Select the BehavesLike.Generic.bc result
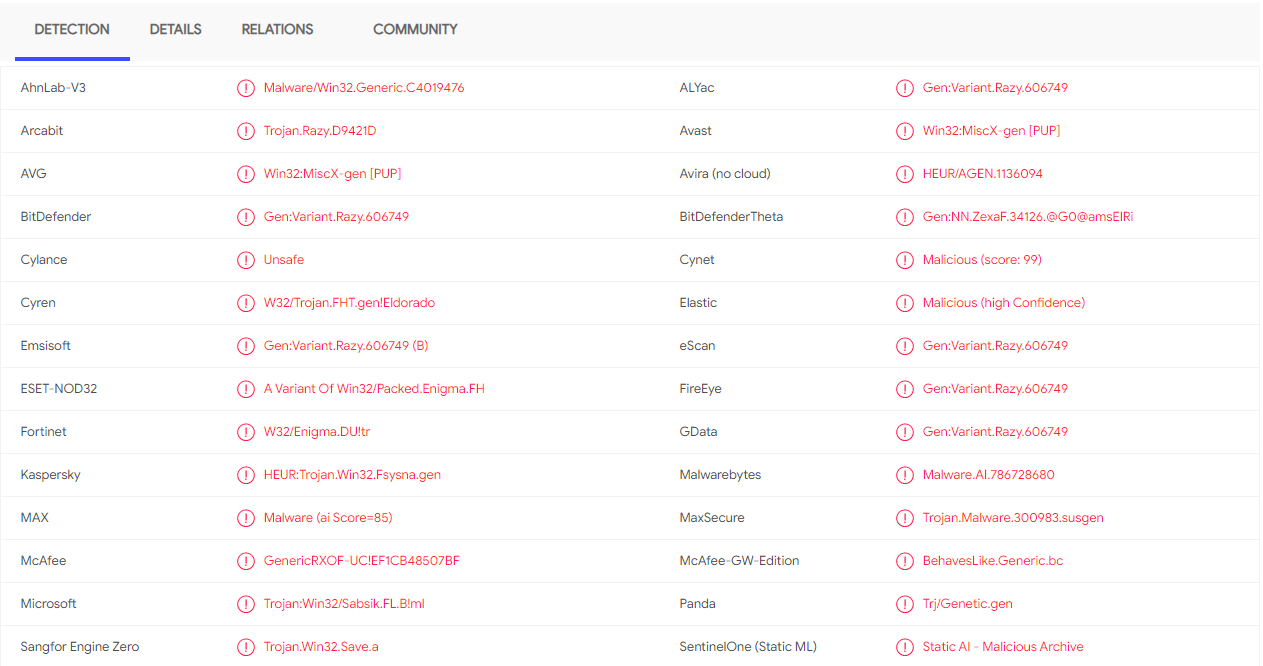This screenshot has width=1263, height=666. point(993,561)
